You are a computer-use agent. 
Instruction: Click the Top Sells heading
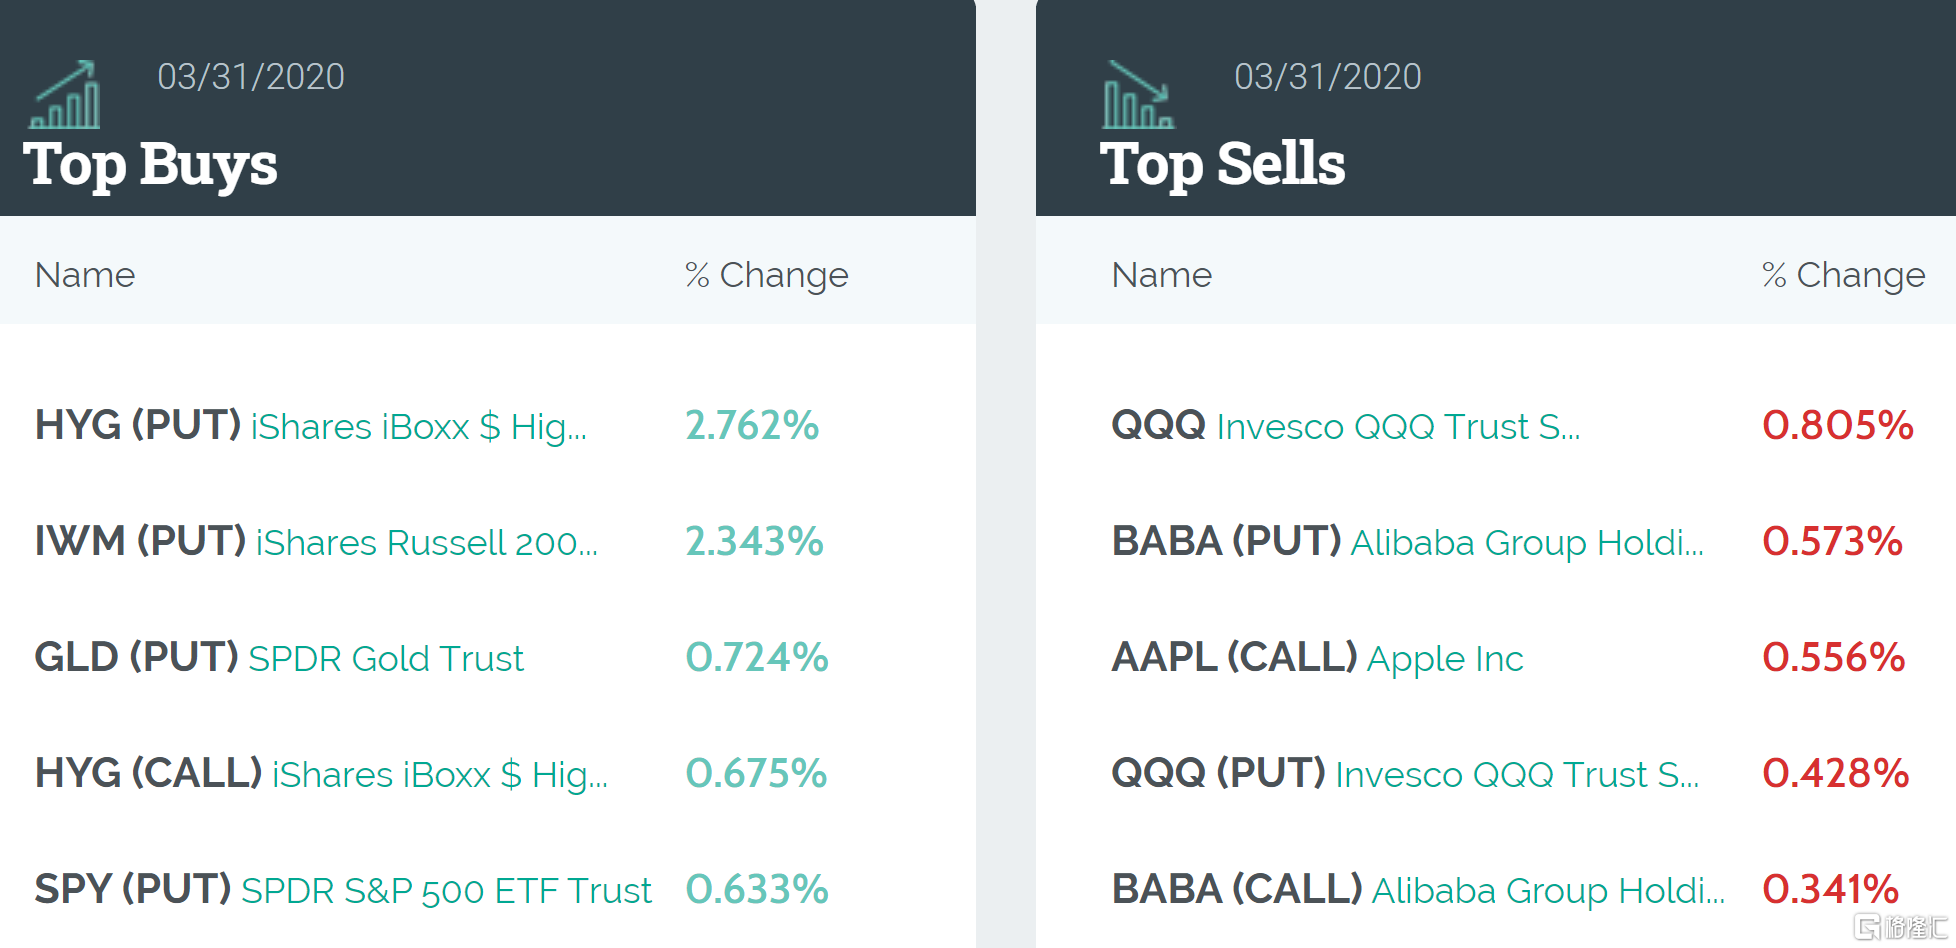pos(1222,164)
